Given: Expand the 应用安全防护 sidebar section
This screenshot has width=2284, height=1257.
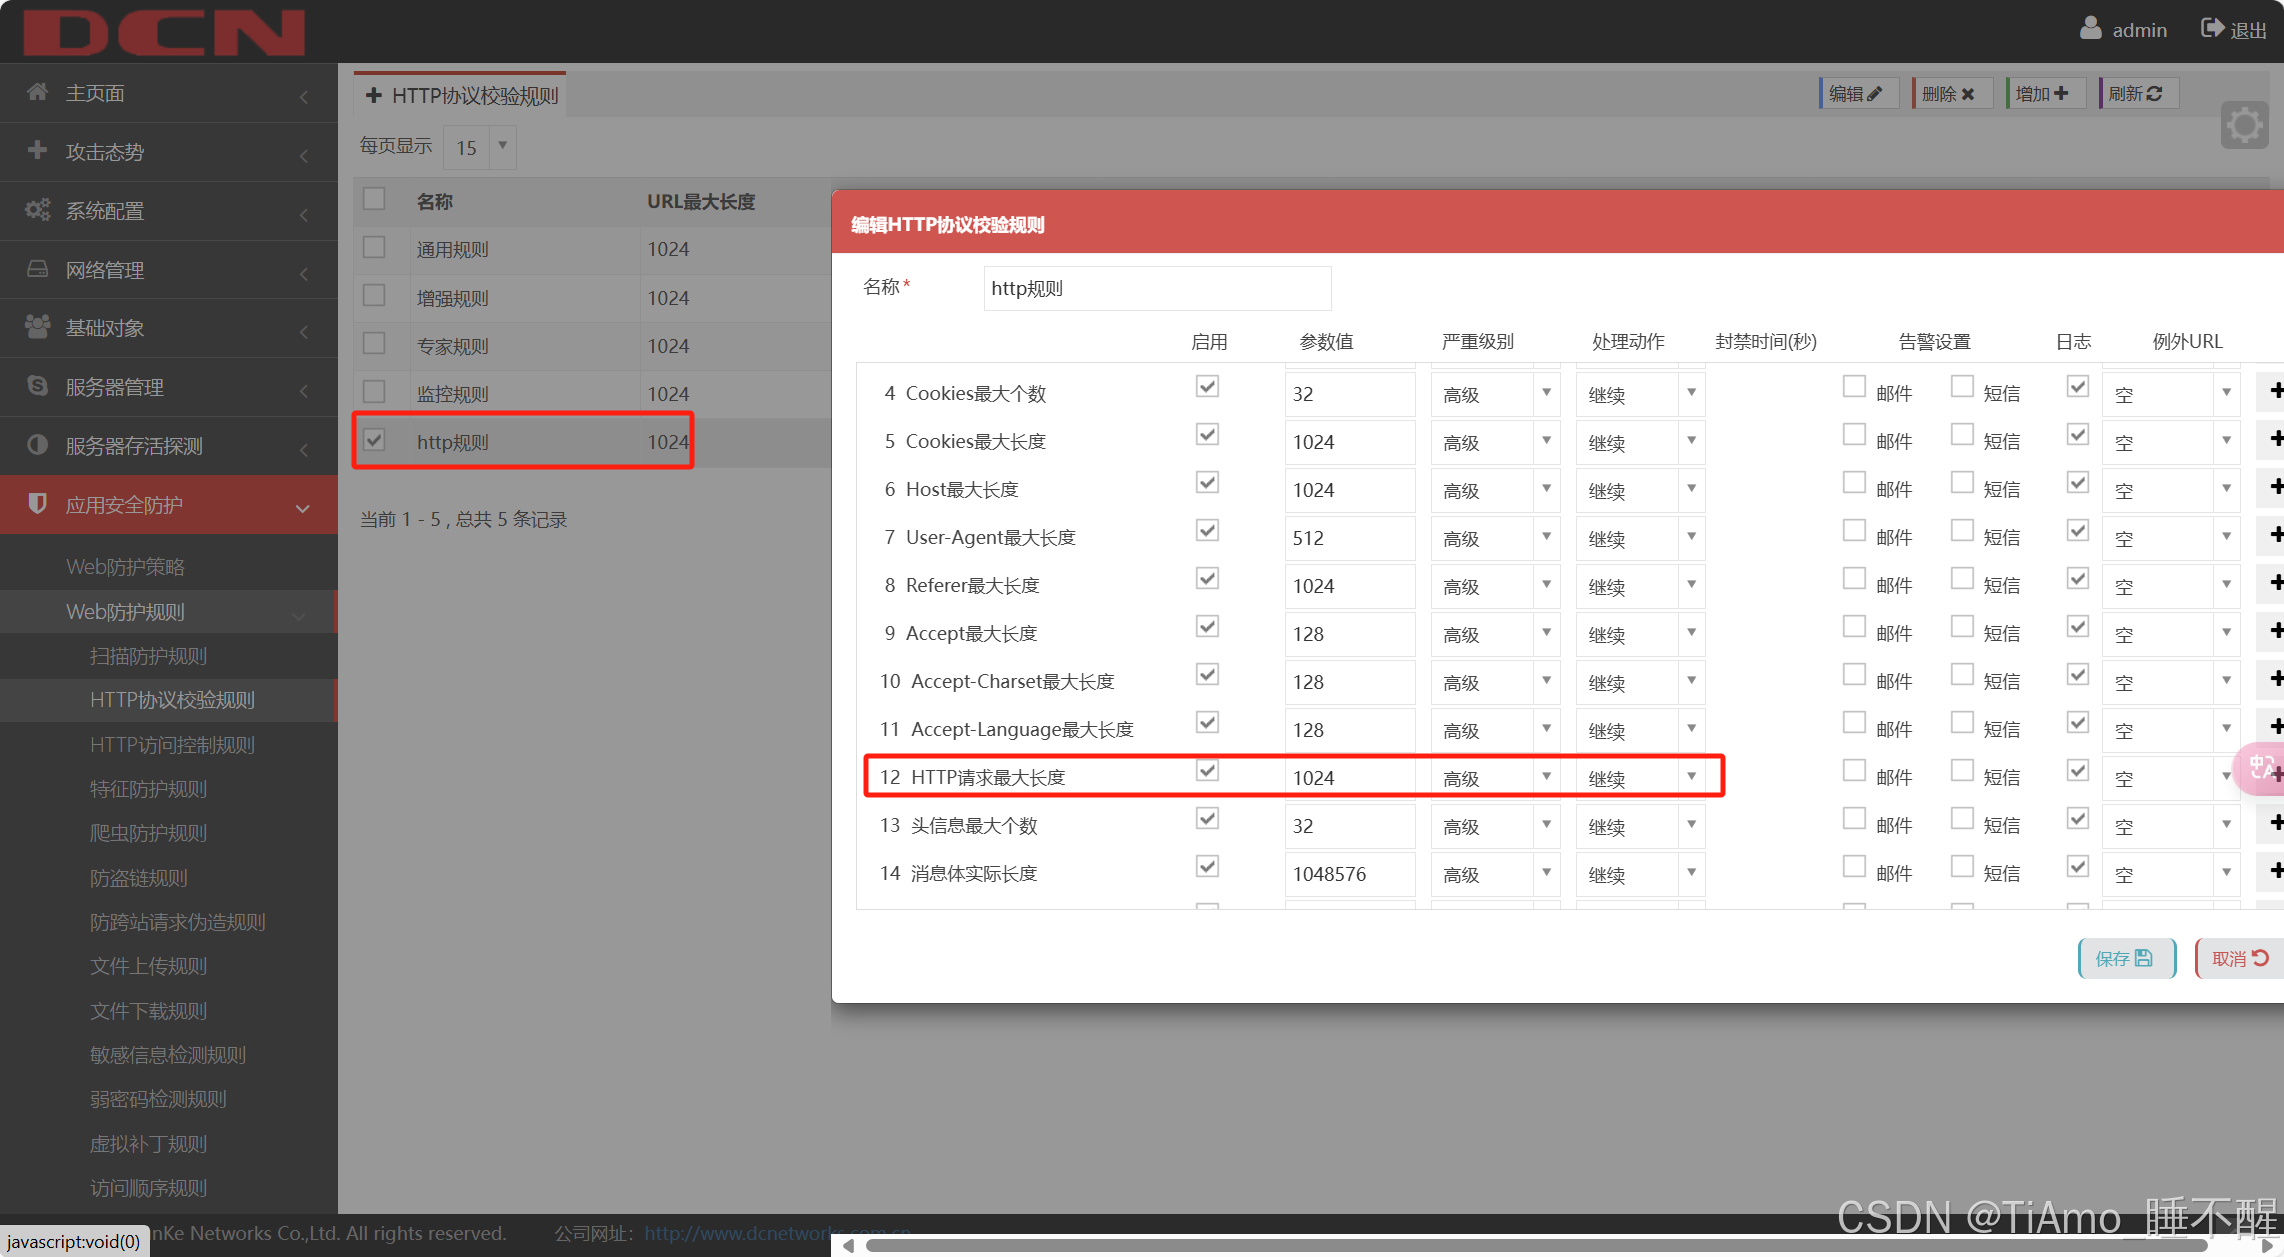Looking at the screenshot, I should pos(168,505).
